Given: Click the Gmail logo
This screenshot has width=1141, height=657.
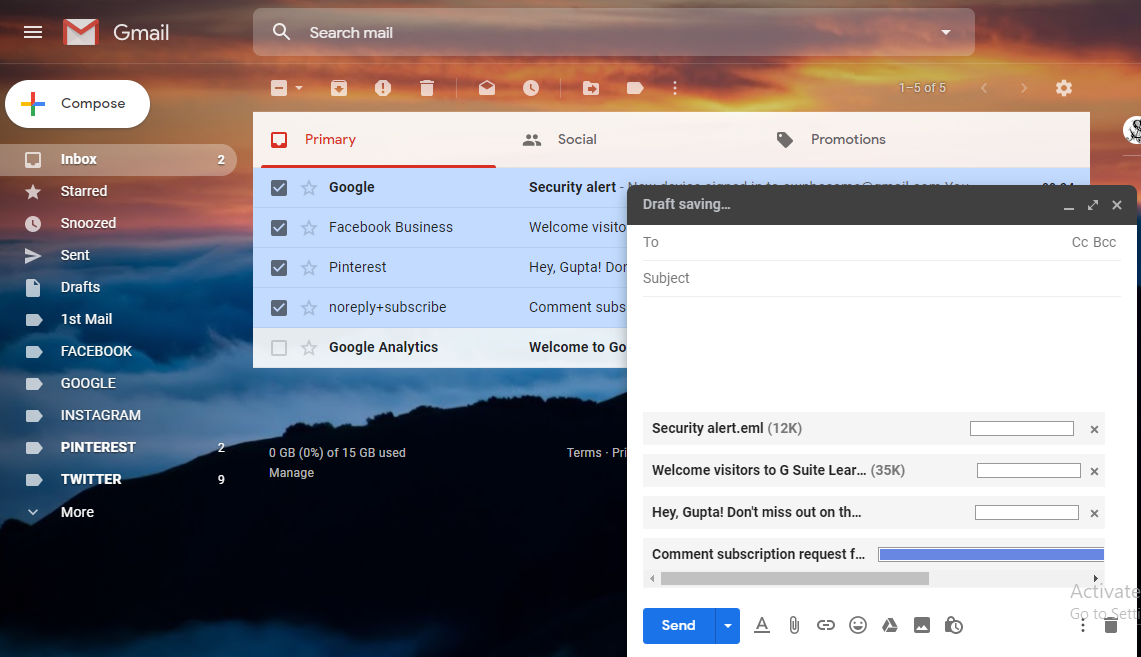Looking at the screenshot, I should pyautogui.click(x=116, y=32).
